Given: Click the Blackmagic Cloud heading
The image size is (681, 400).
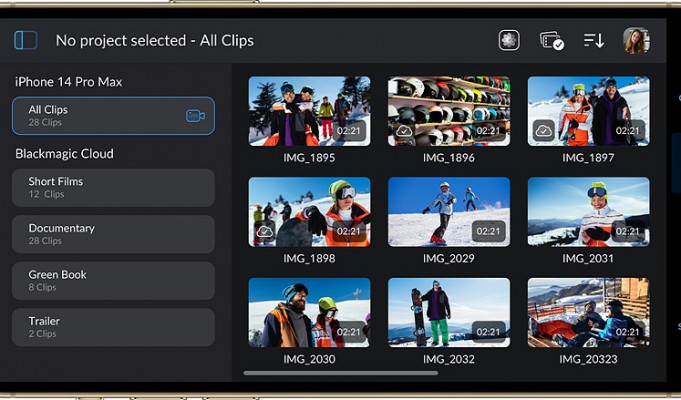Looking at the screenshot, I should [64, 154].
